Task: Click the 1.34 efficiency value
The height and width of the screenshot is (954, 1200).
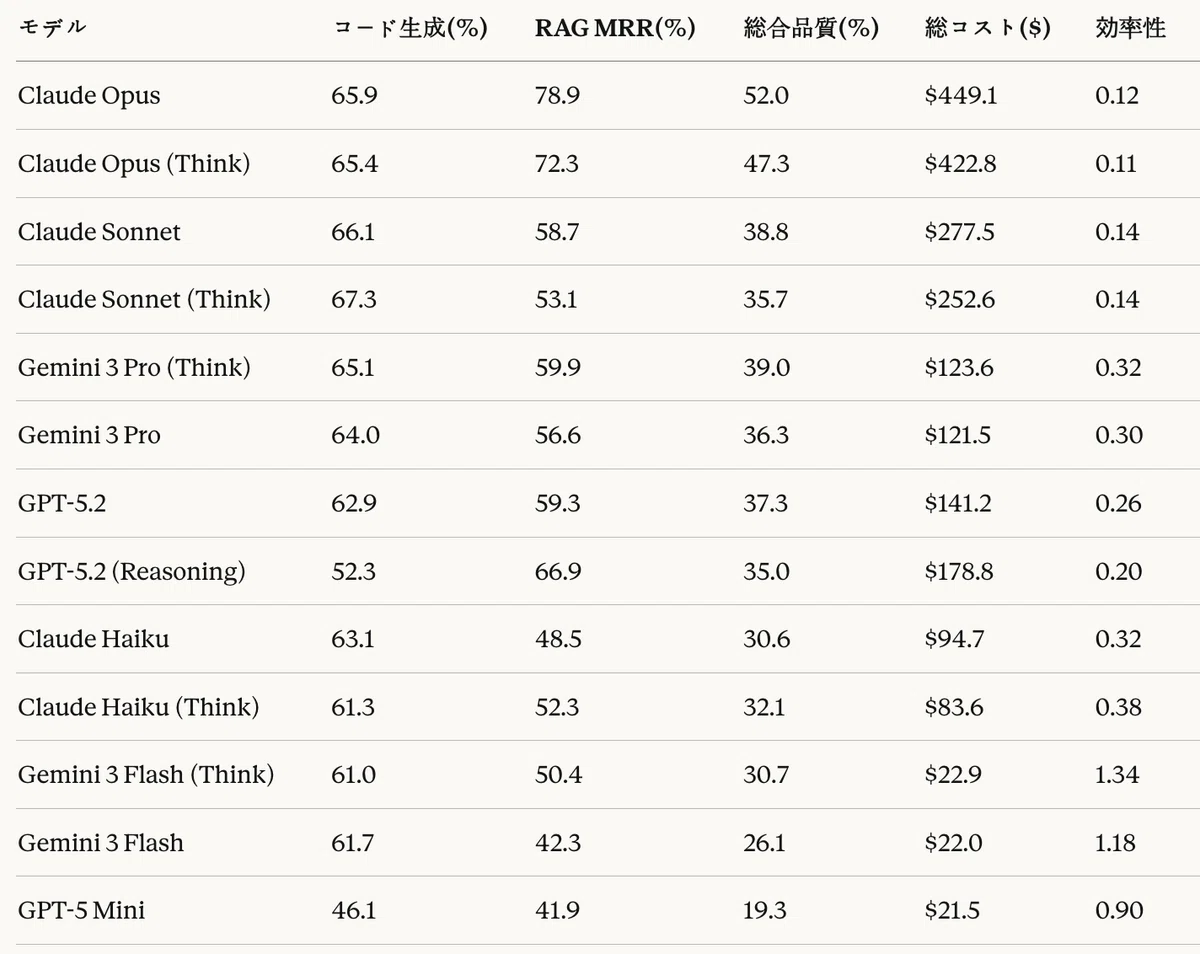Action: [1117, 775]
